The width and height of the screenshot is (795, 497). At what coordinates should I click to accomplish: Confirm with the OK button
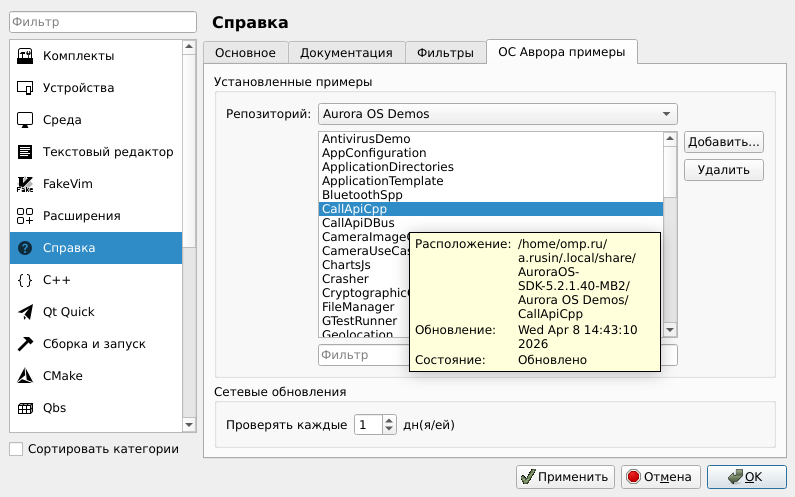coord(747,477)
